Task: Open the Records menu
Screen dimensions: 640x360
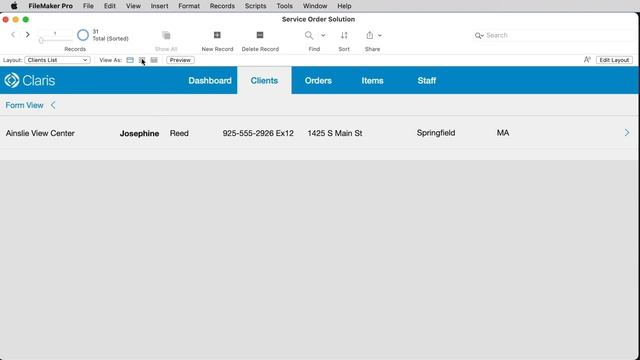Action: pyautogui.click(x=222, y=6)
